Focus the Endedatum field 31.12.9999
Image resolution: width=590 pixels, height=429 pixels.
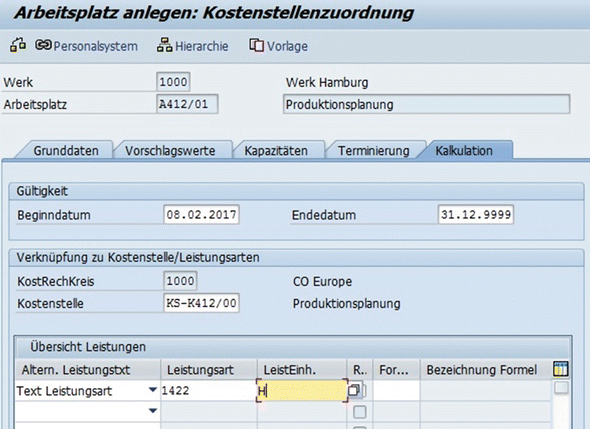(x=476, y=215)
